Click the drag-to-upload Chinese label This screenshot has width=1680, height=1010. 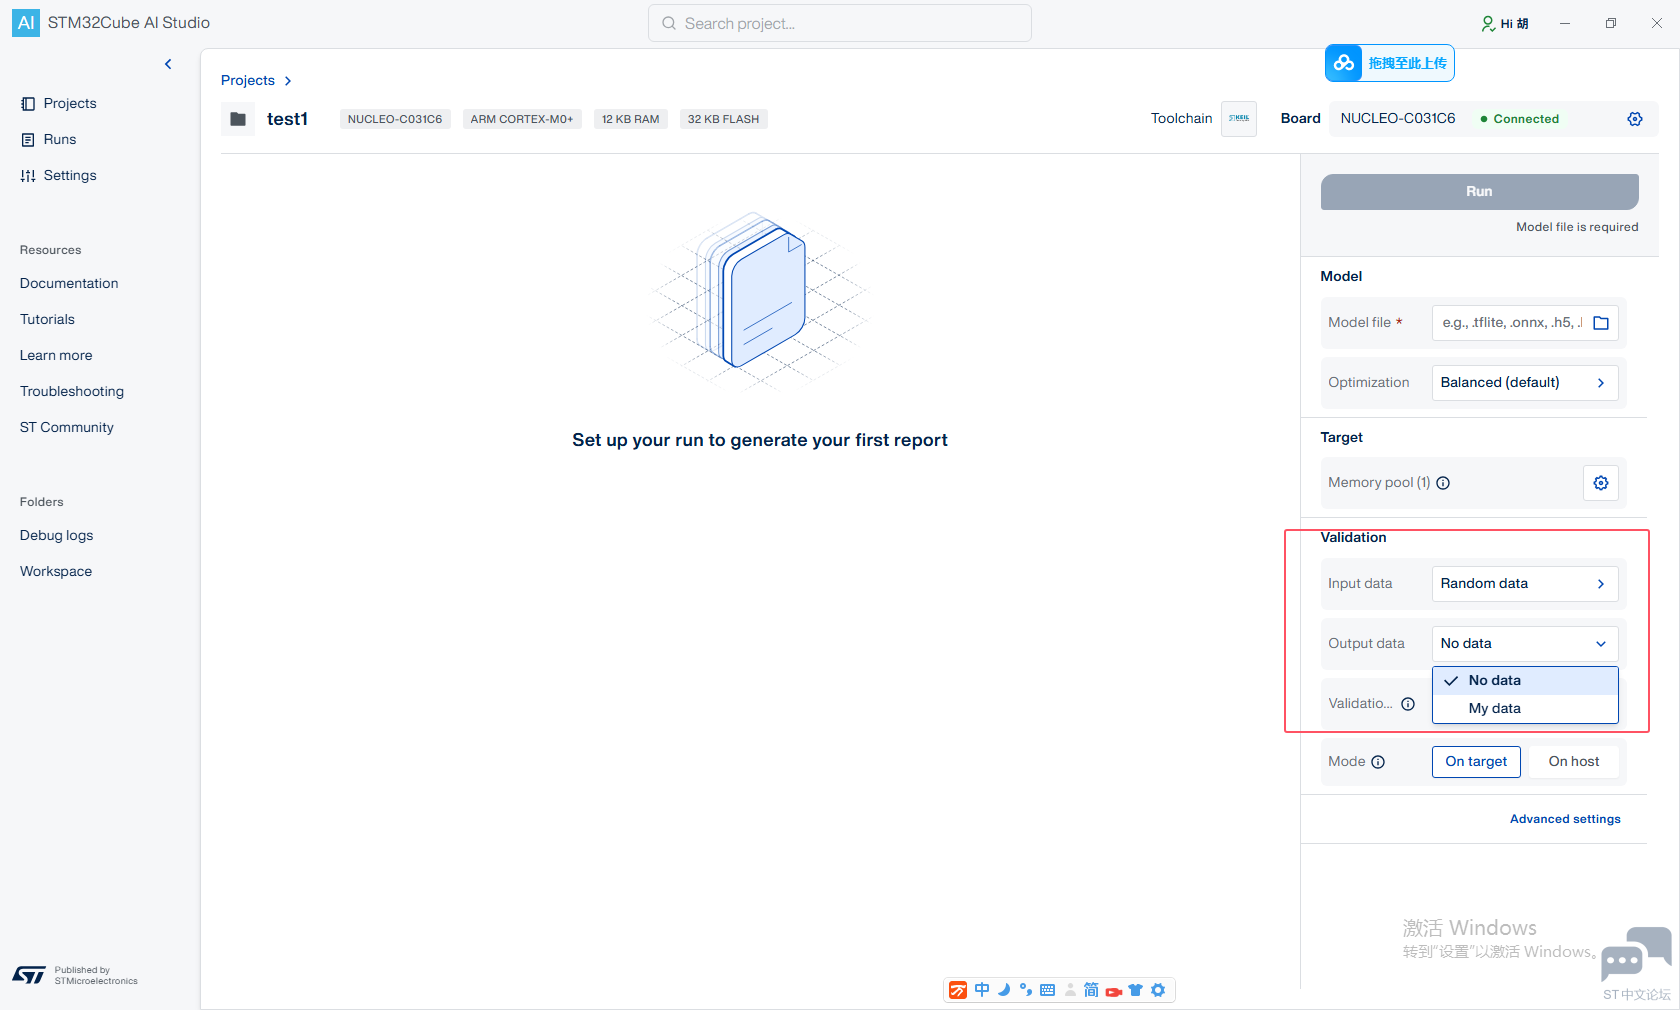click(x=1408, y=63)
